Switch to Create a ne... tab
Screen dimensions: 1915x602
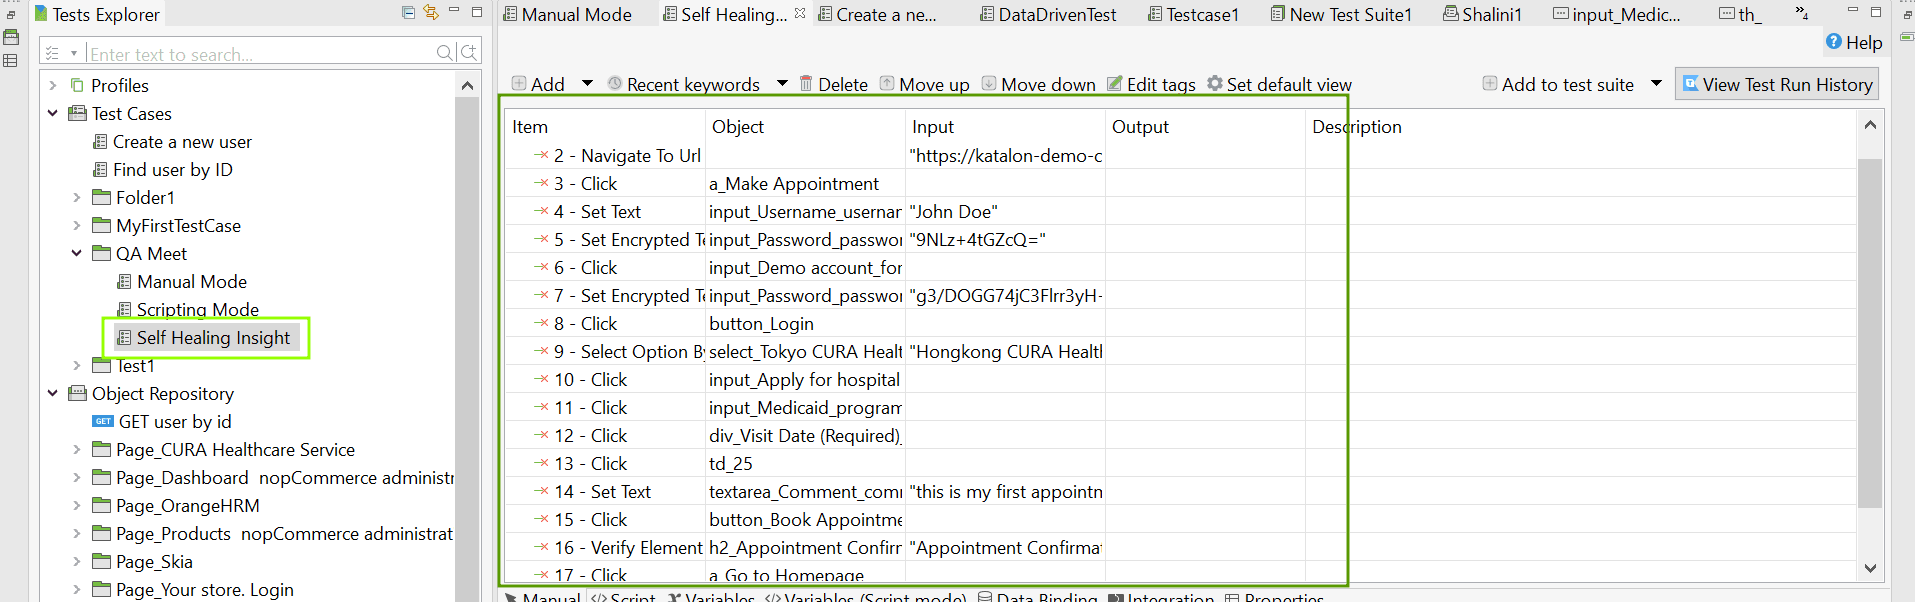point(877,14)
